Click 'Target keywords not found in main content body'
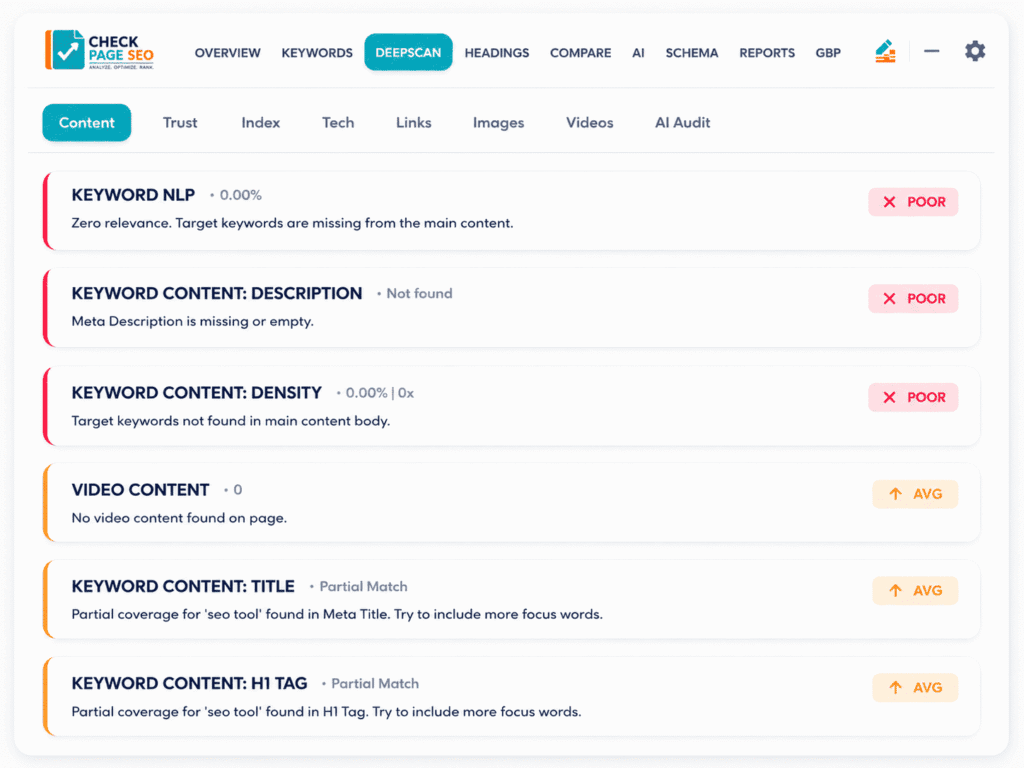1024x768 pixels. click(231, 421)
